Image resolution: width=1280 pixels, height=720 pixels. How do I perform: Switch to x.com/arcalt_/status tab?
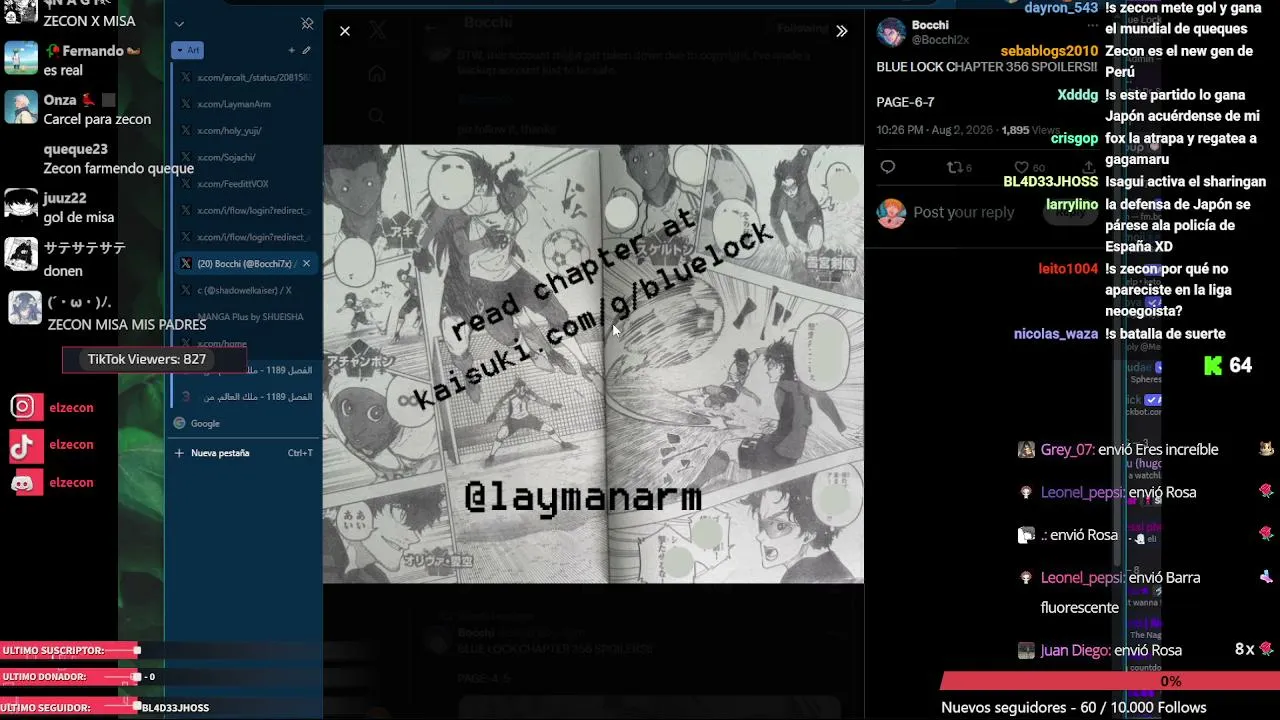(x=246, y=77)
